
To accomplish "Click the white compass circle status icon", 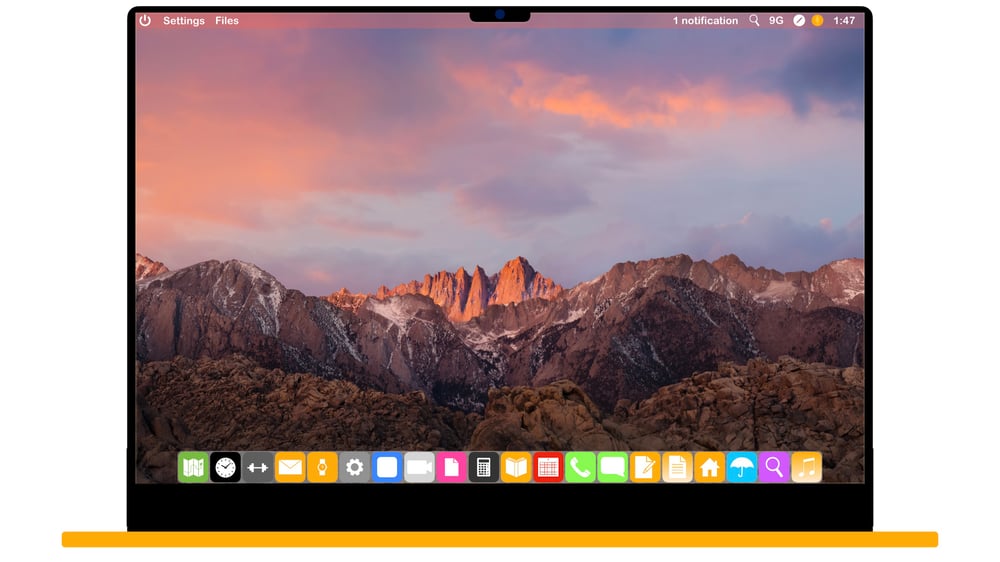I will coord(799,20).
